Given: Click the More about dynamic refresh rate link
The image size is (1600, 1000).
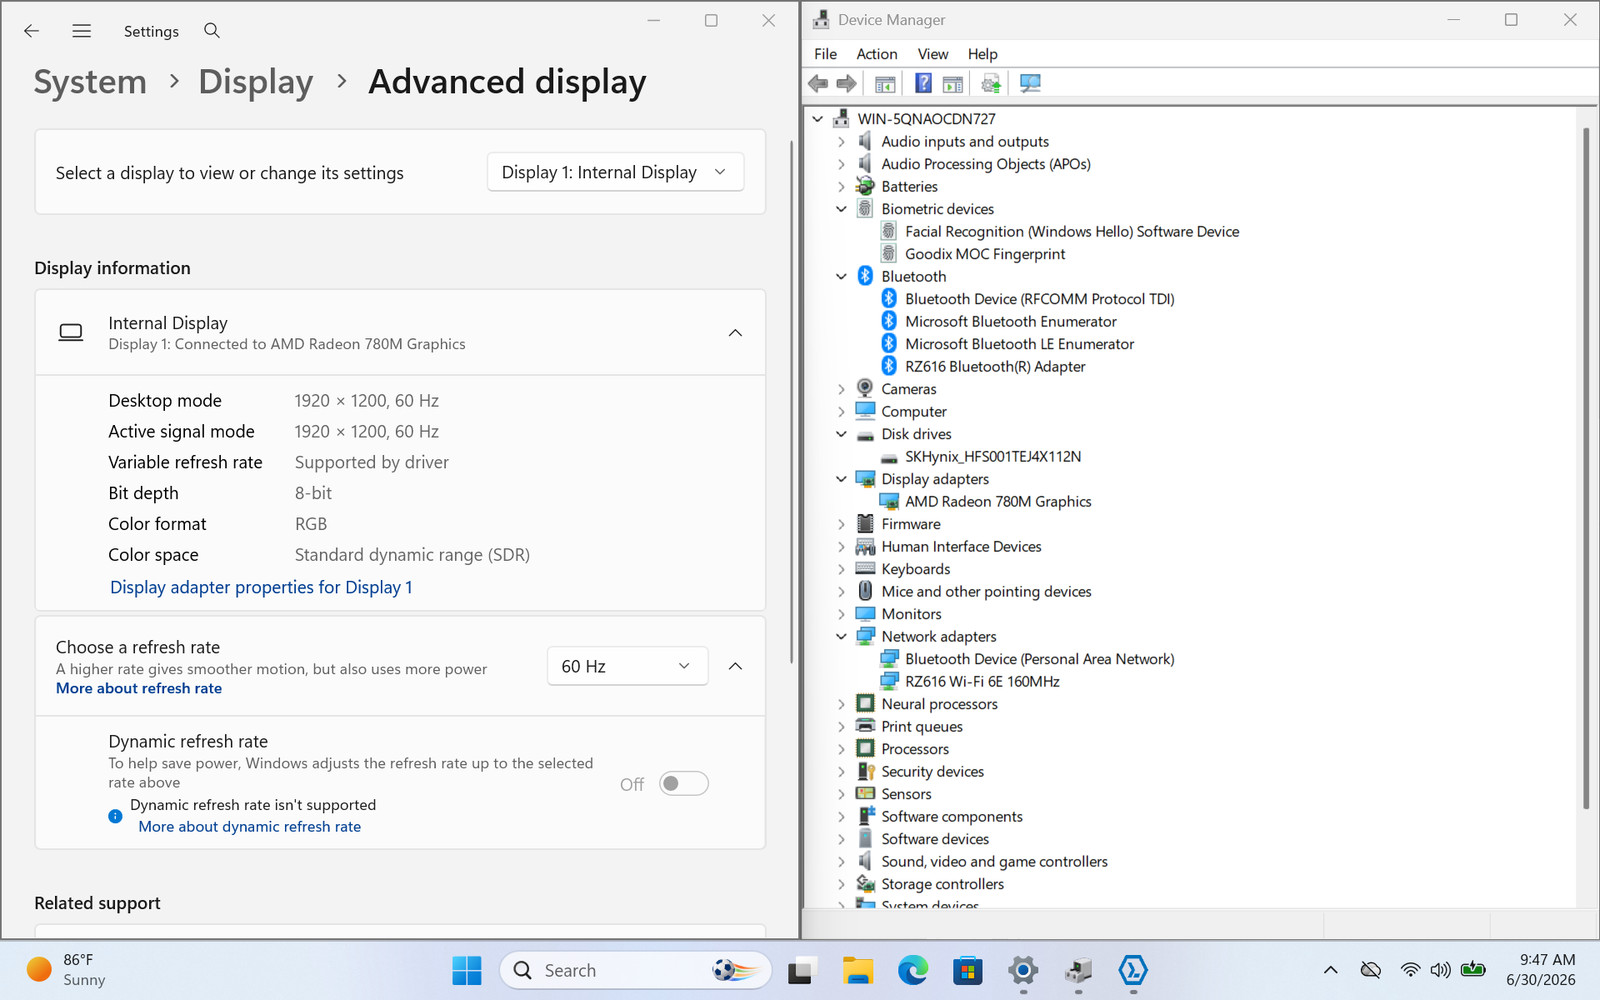Looking at the screenshot, I should [250, 827].
